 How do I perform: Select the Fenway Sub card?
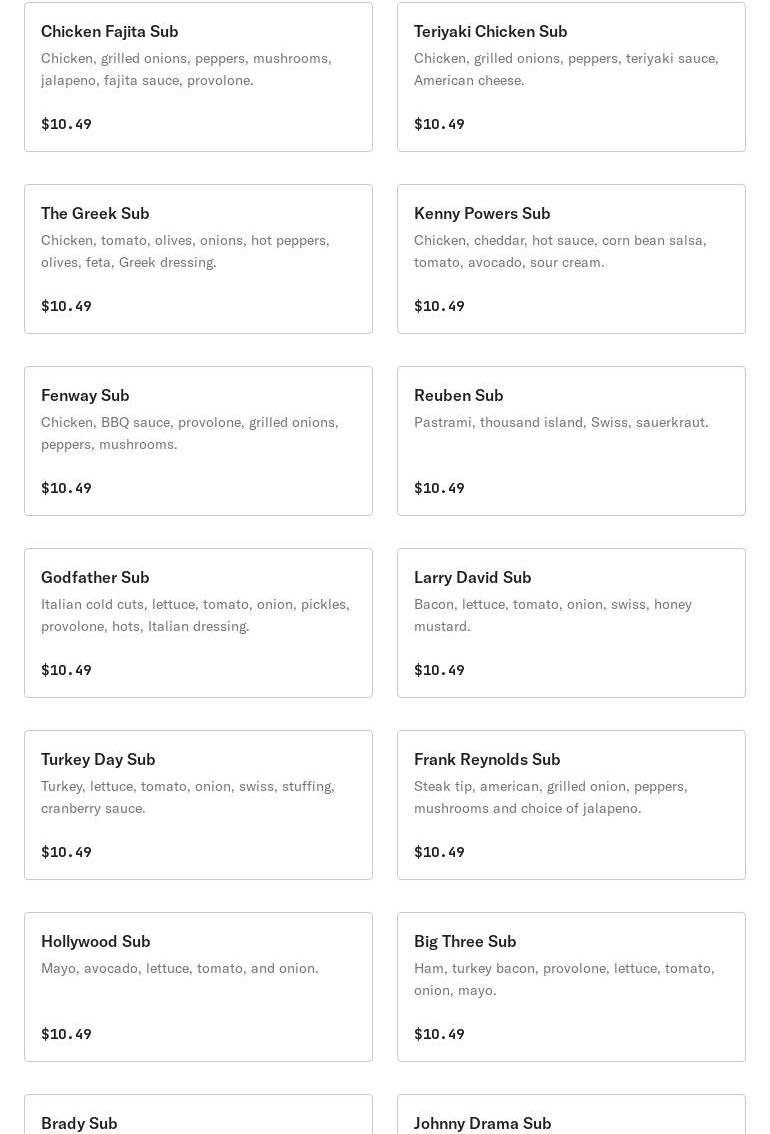pyautogui.click(x=198, y=441)
